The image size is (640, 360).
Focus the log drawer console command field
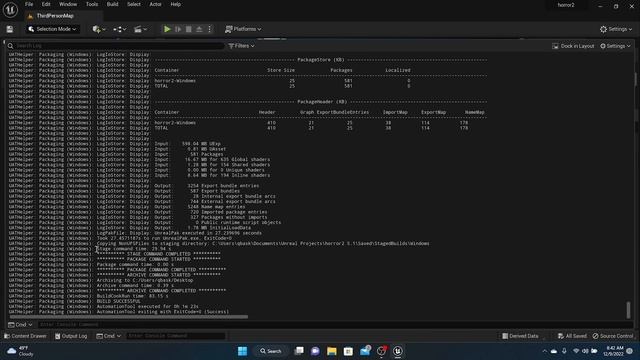[335, 324]
